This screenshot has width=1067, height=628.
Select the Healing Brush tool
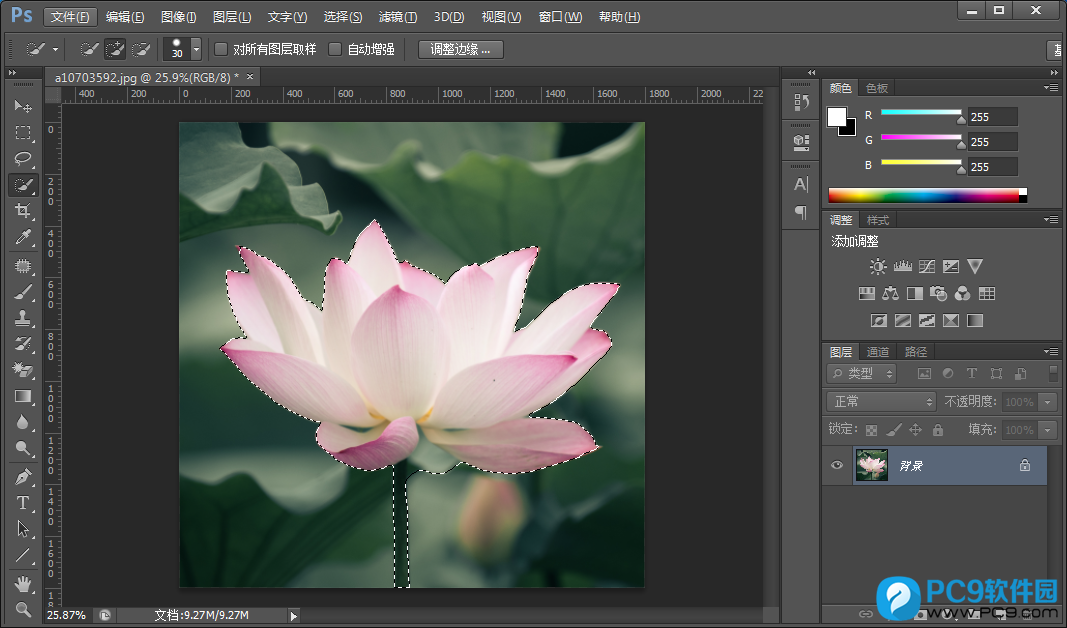pos(23,266)
